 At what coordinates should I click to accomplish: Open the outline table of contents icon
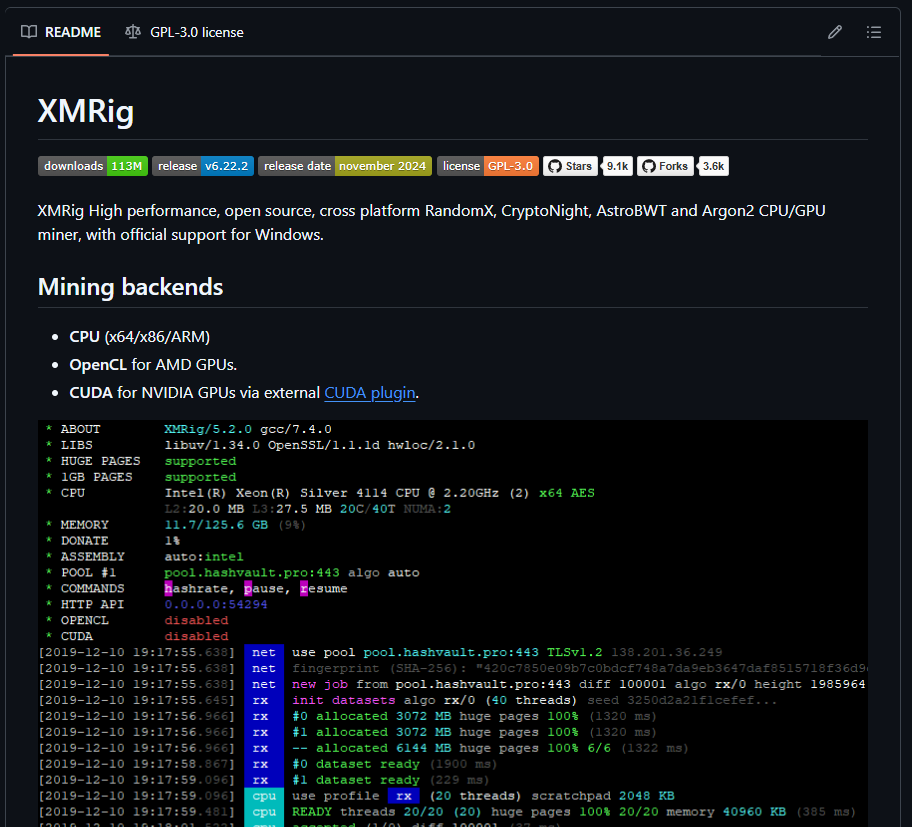point(874,32)
